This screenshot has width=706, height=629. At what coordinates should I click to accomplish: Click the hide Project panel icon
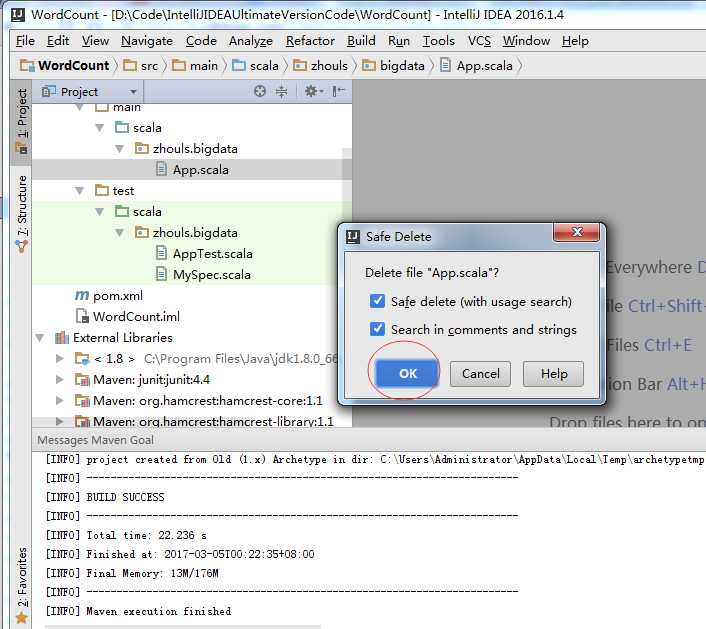pos(338,91)
